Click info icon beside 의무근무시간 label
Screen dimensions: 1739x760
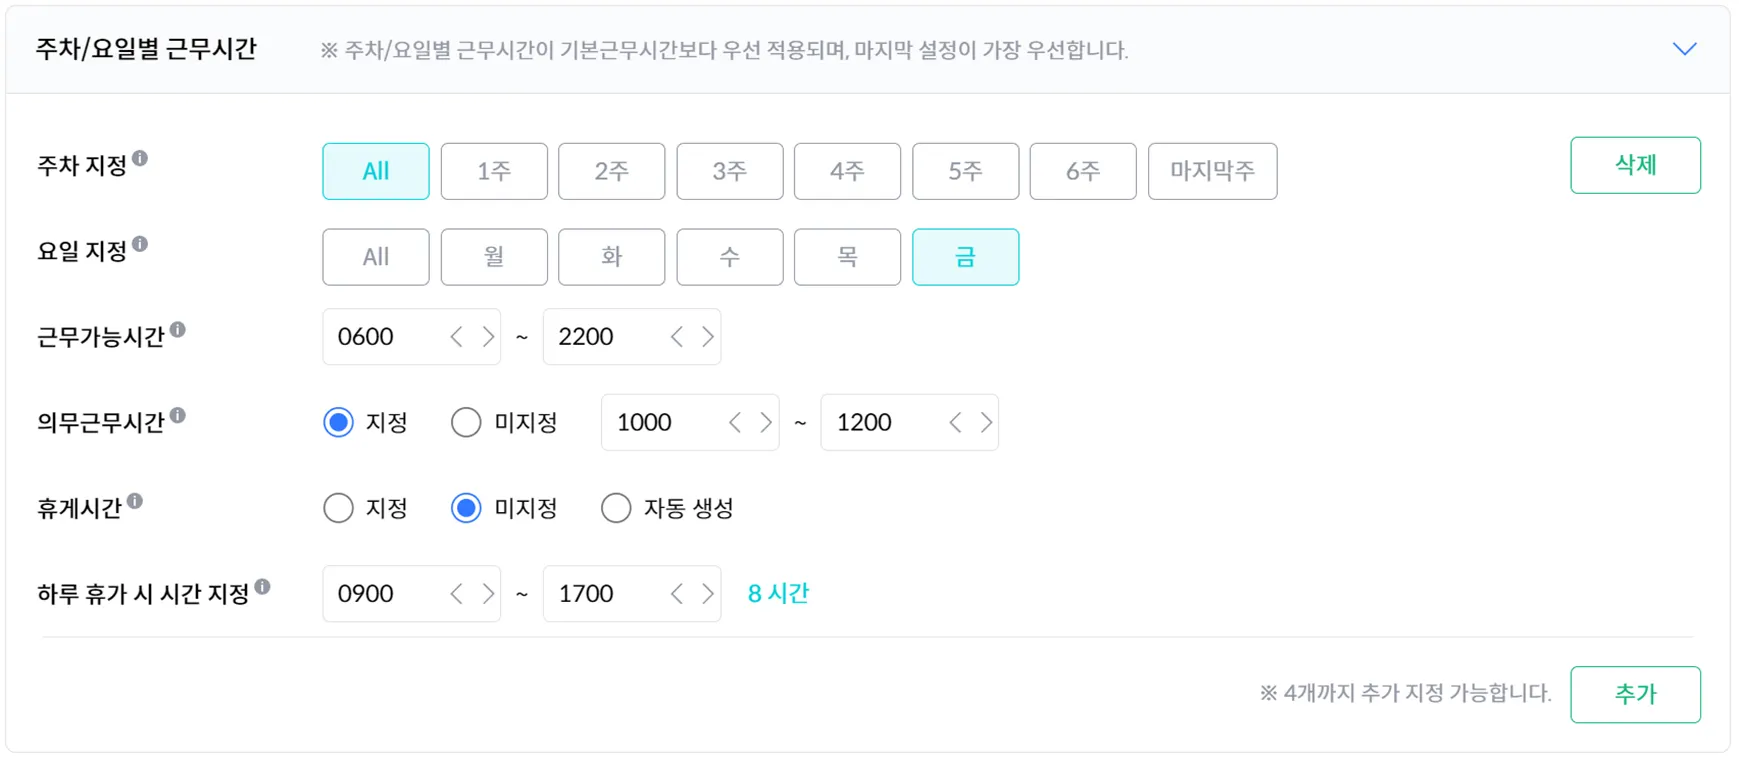[x=177, y=416]
